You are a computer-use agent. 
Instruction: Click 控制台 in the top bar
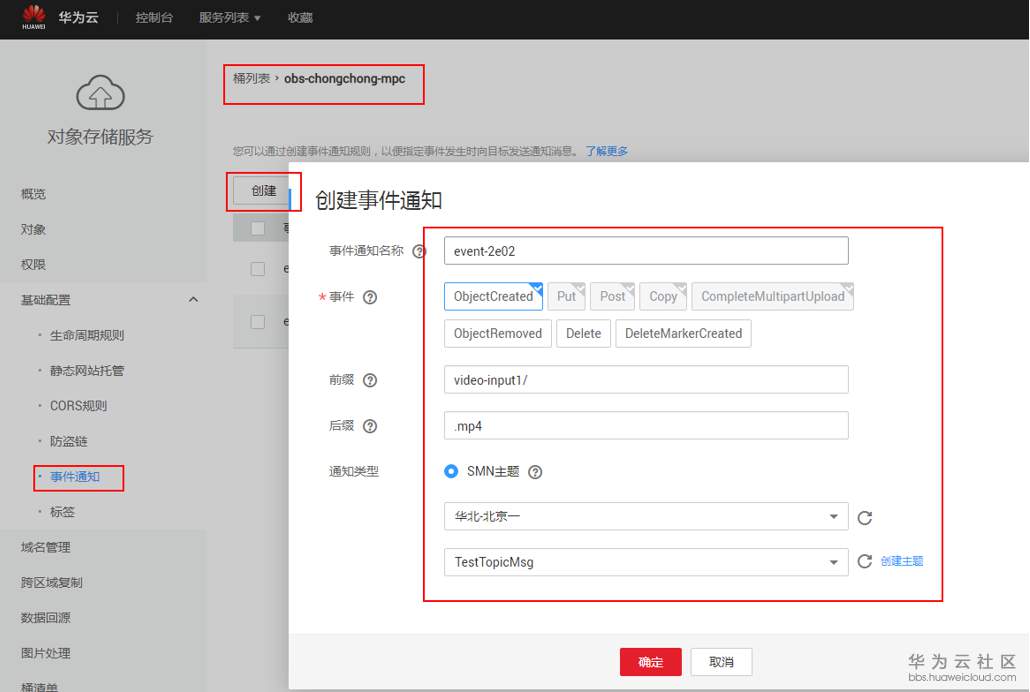click(x=153, y=17)
